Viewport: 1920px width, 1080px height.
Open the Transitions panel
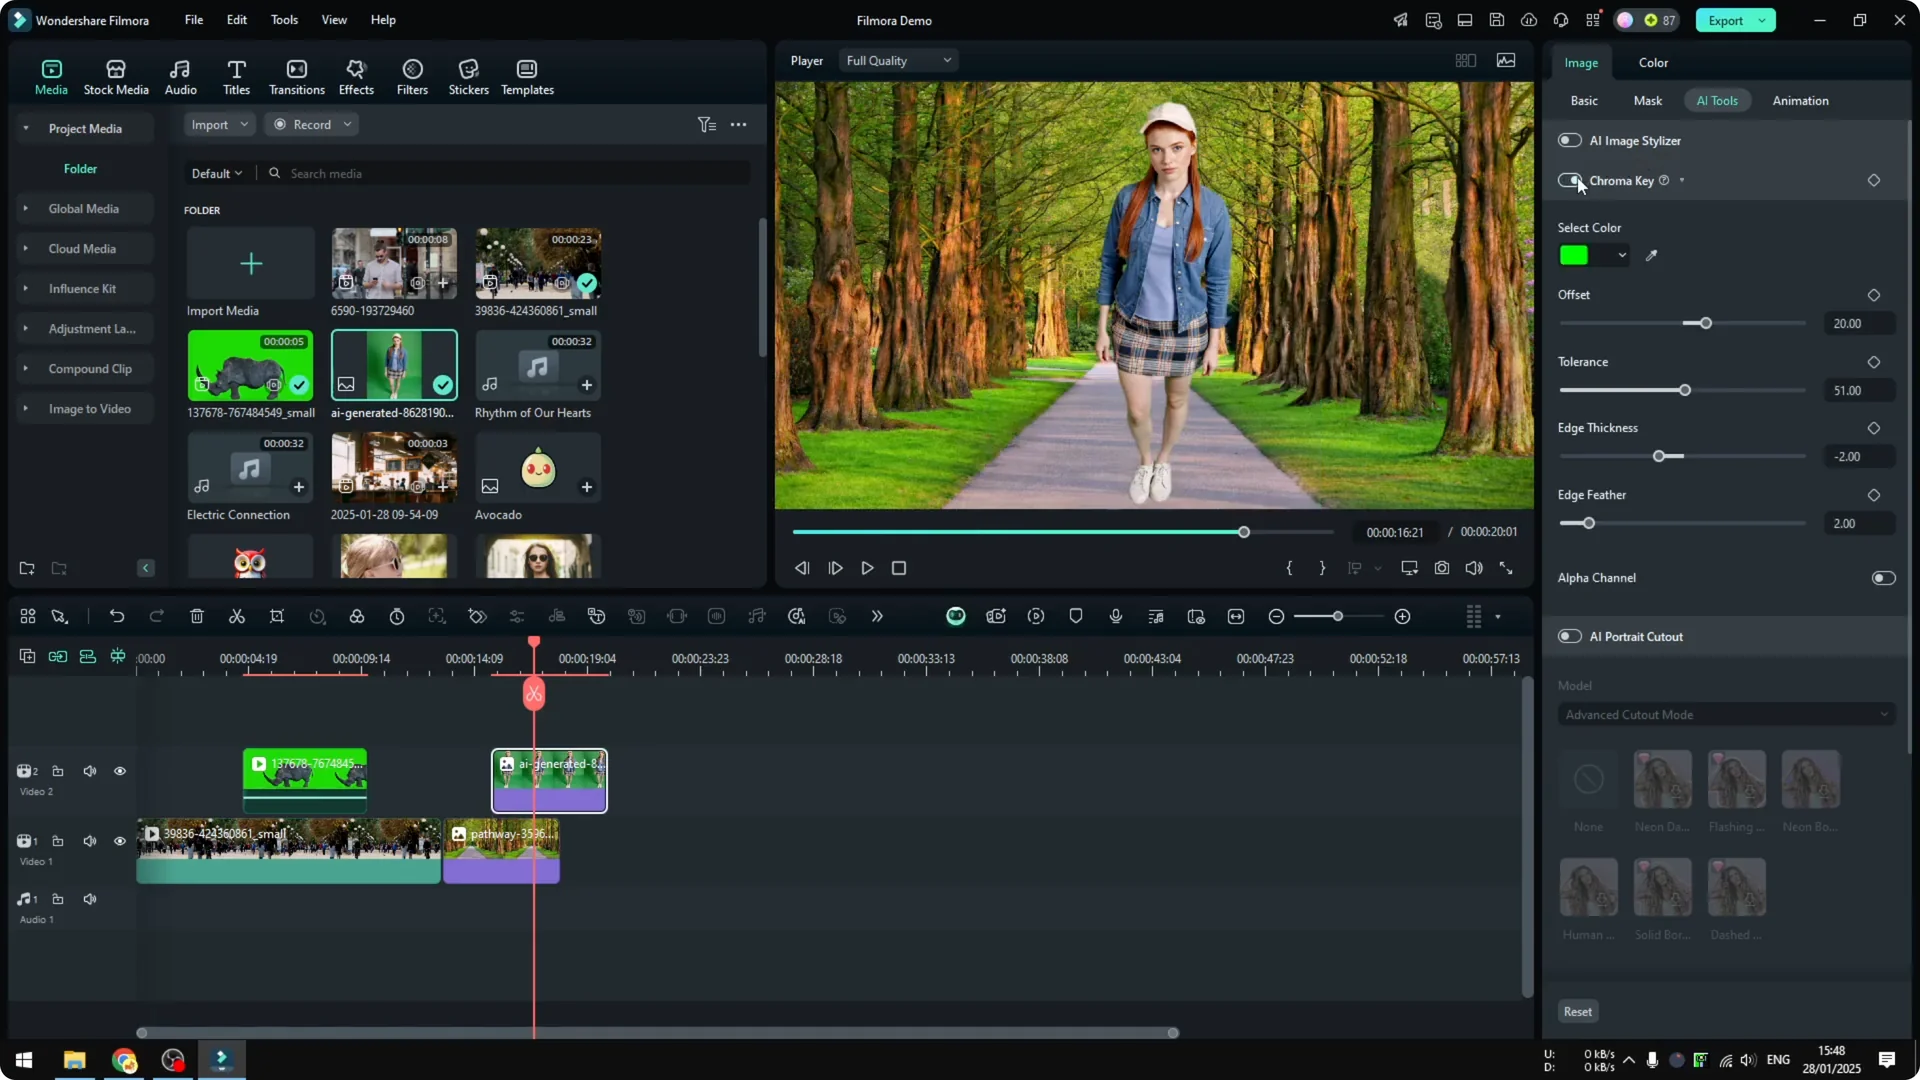tap(296, 75)
